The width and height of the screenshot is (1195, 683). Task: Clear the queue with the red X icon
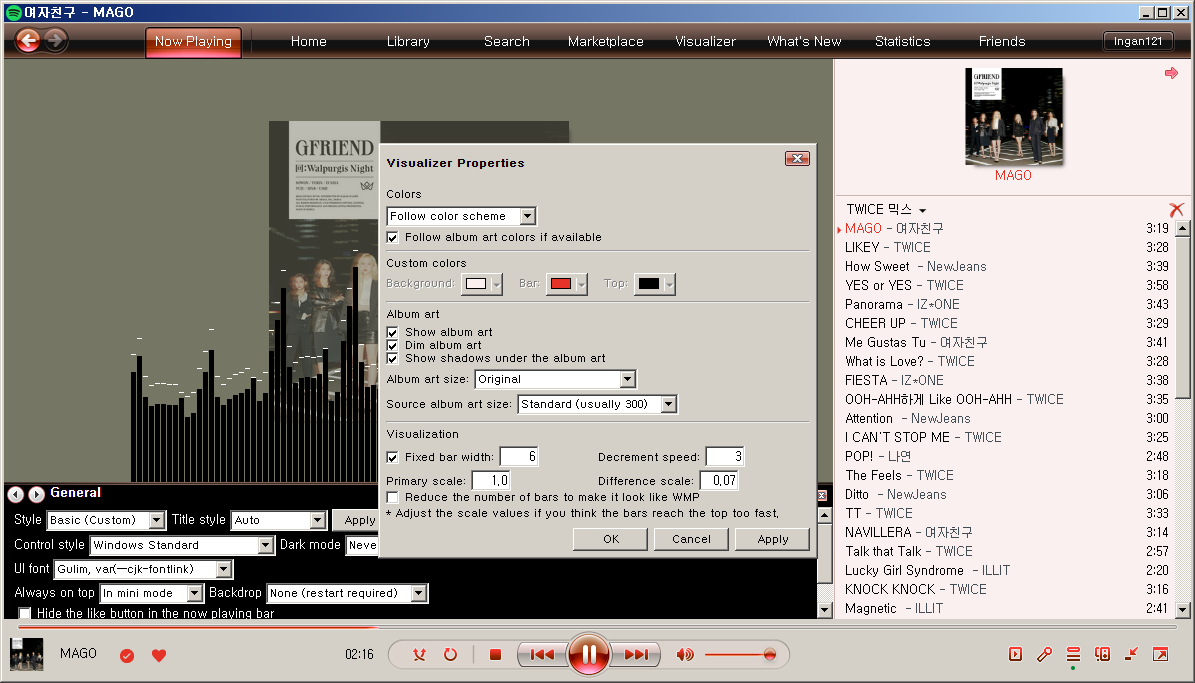coord(1177,209)
